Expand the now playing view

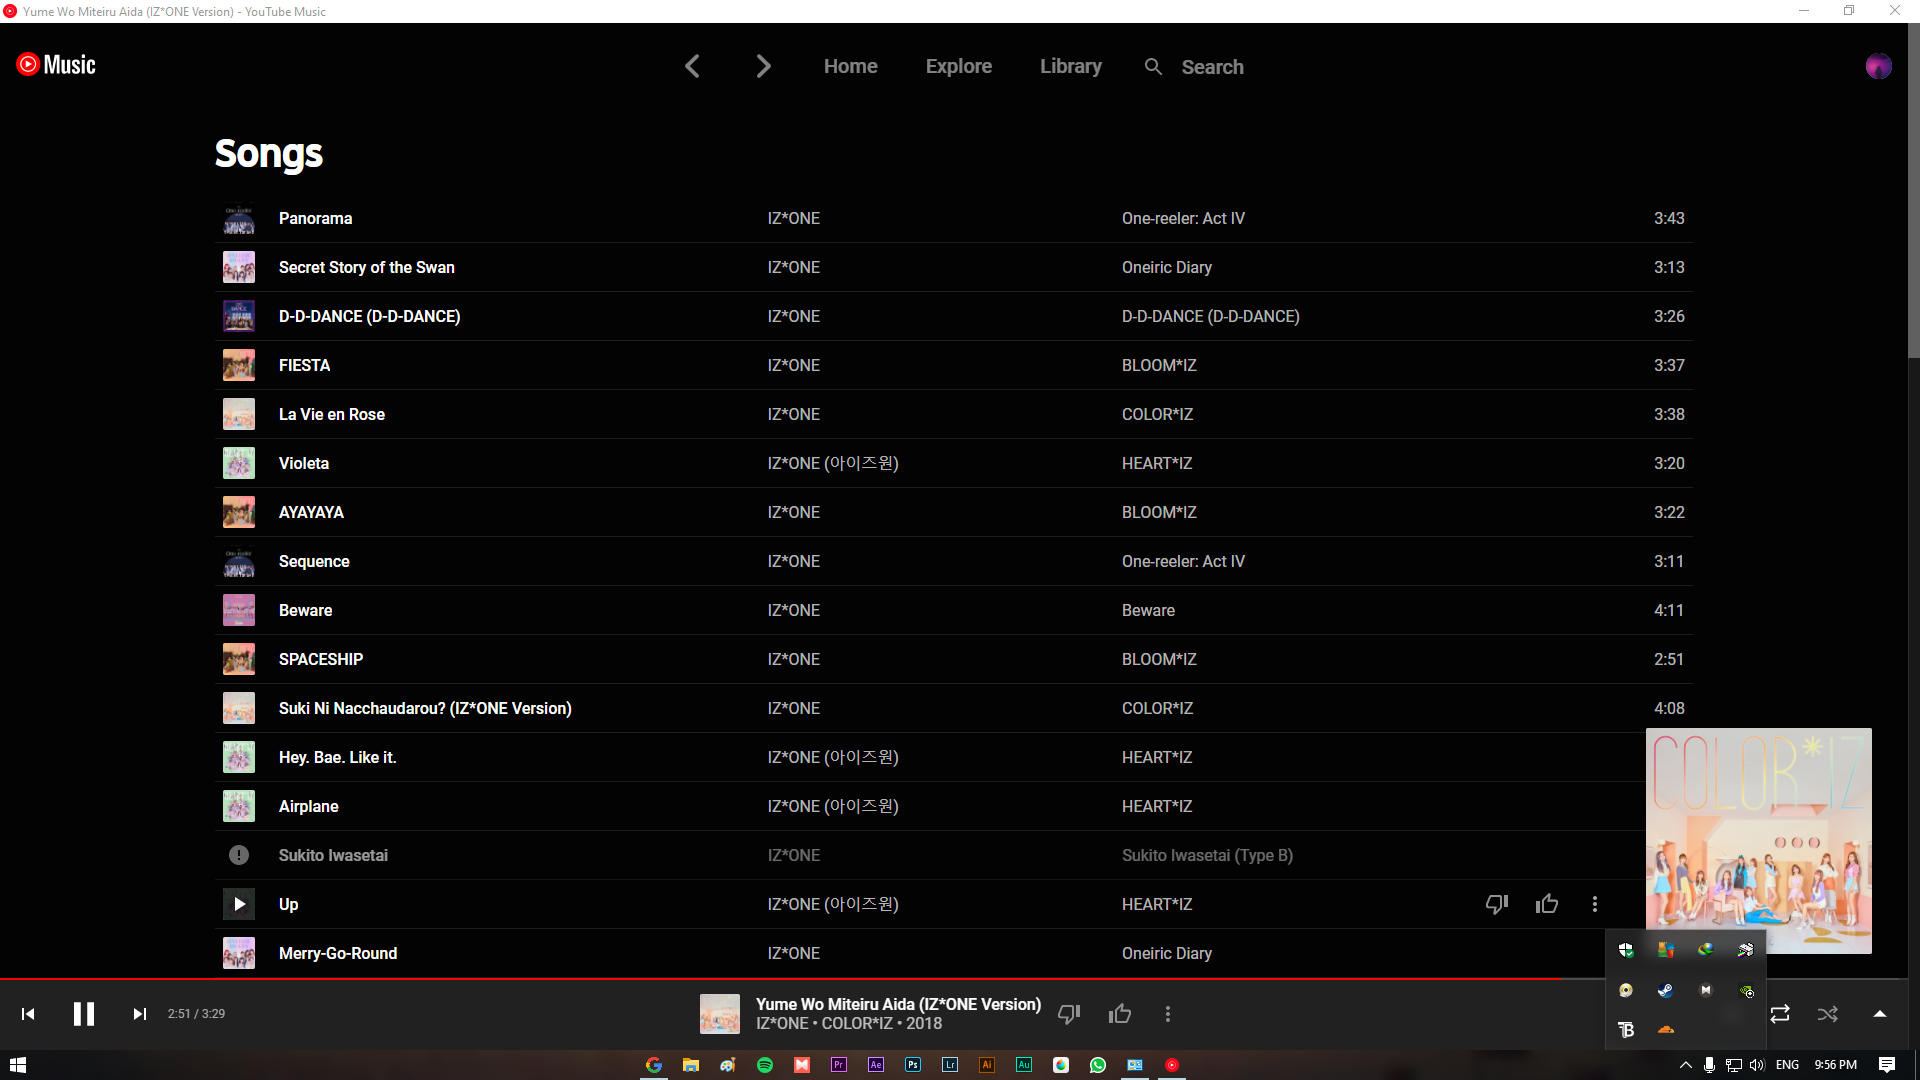[1878, 1013]
